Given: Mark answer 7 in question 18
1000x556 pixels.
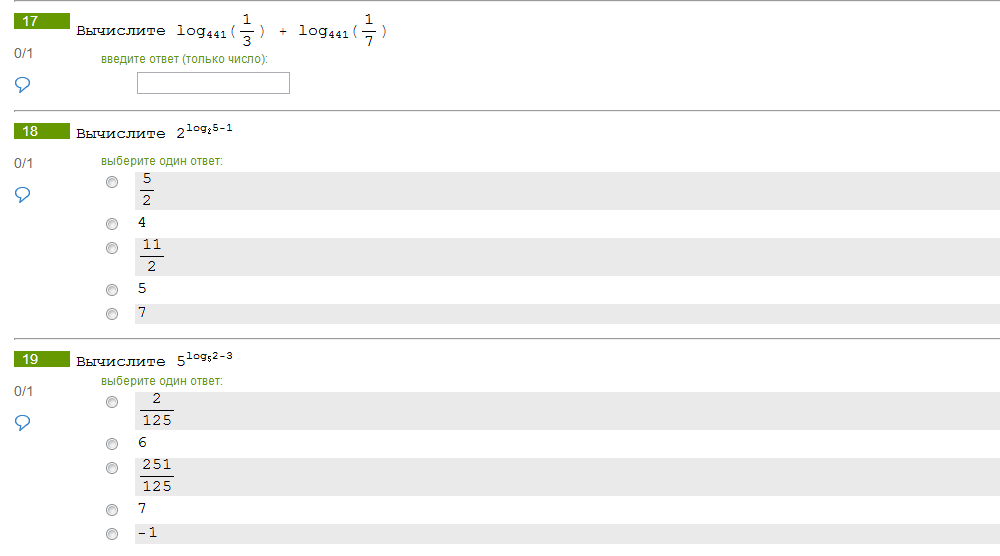Looking at the screenshot, I should (112, 314).
